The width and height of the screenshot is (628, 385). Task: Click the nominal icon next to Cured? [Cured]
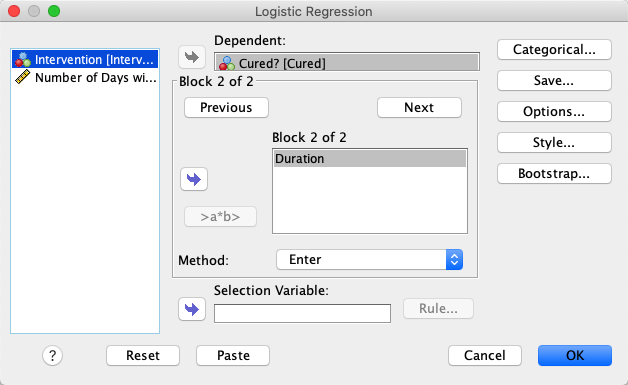227,63
